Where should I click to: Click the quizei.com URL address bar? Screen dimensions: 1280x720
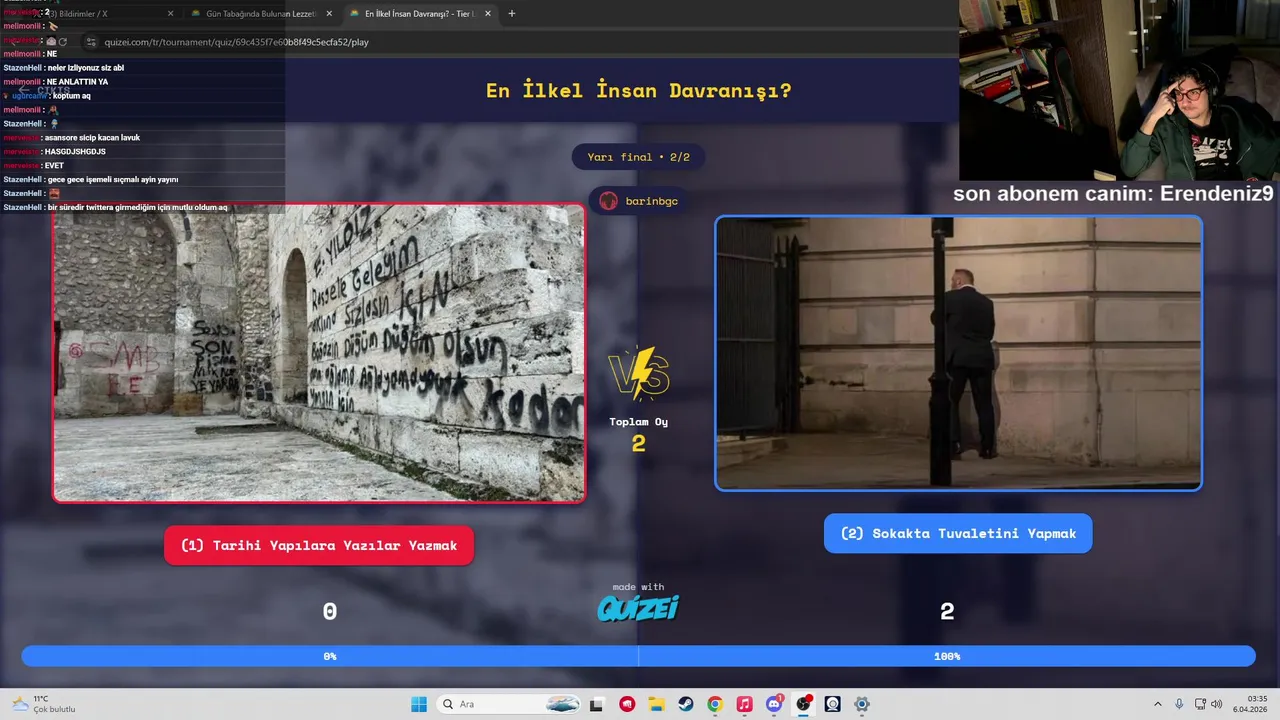click(236, 42)
